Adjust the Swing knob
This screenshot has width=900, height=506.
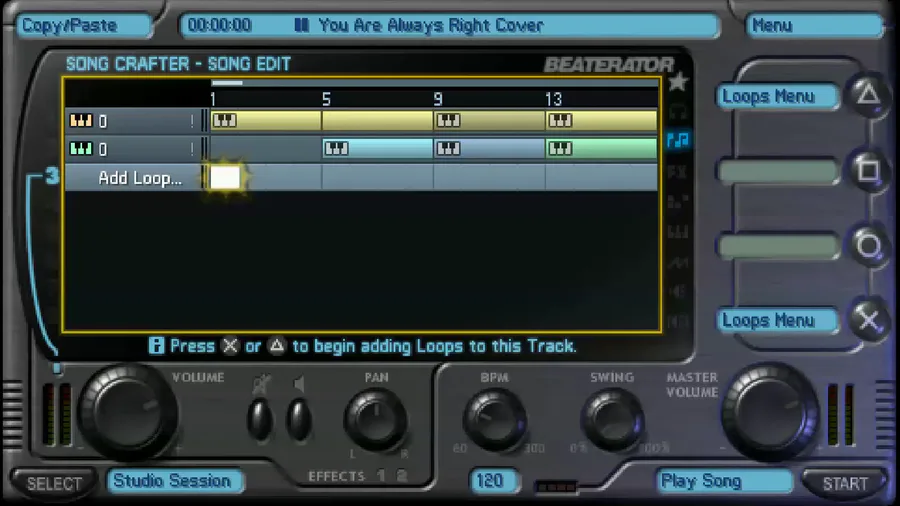(x=612, y=421)
